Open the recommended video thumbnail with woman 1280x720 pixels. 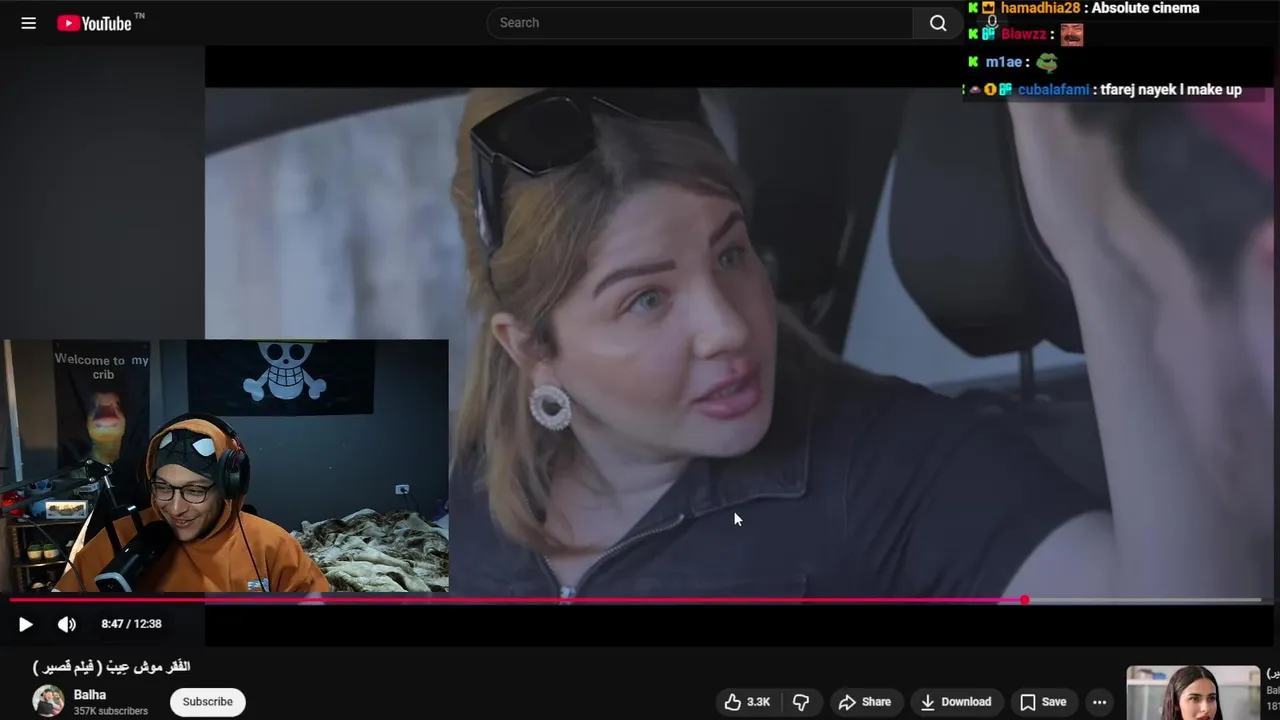(1193, 693)
